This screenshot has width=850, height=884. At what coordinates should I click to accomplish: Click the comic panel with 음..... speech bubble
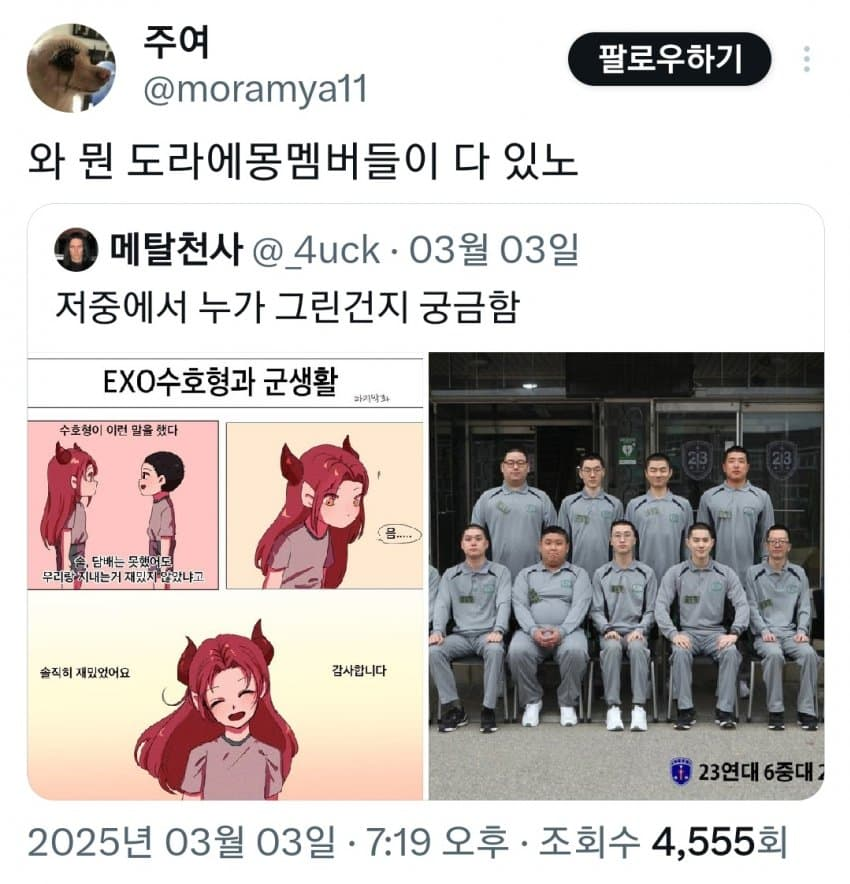click(x=325, y=505)
